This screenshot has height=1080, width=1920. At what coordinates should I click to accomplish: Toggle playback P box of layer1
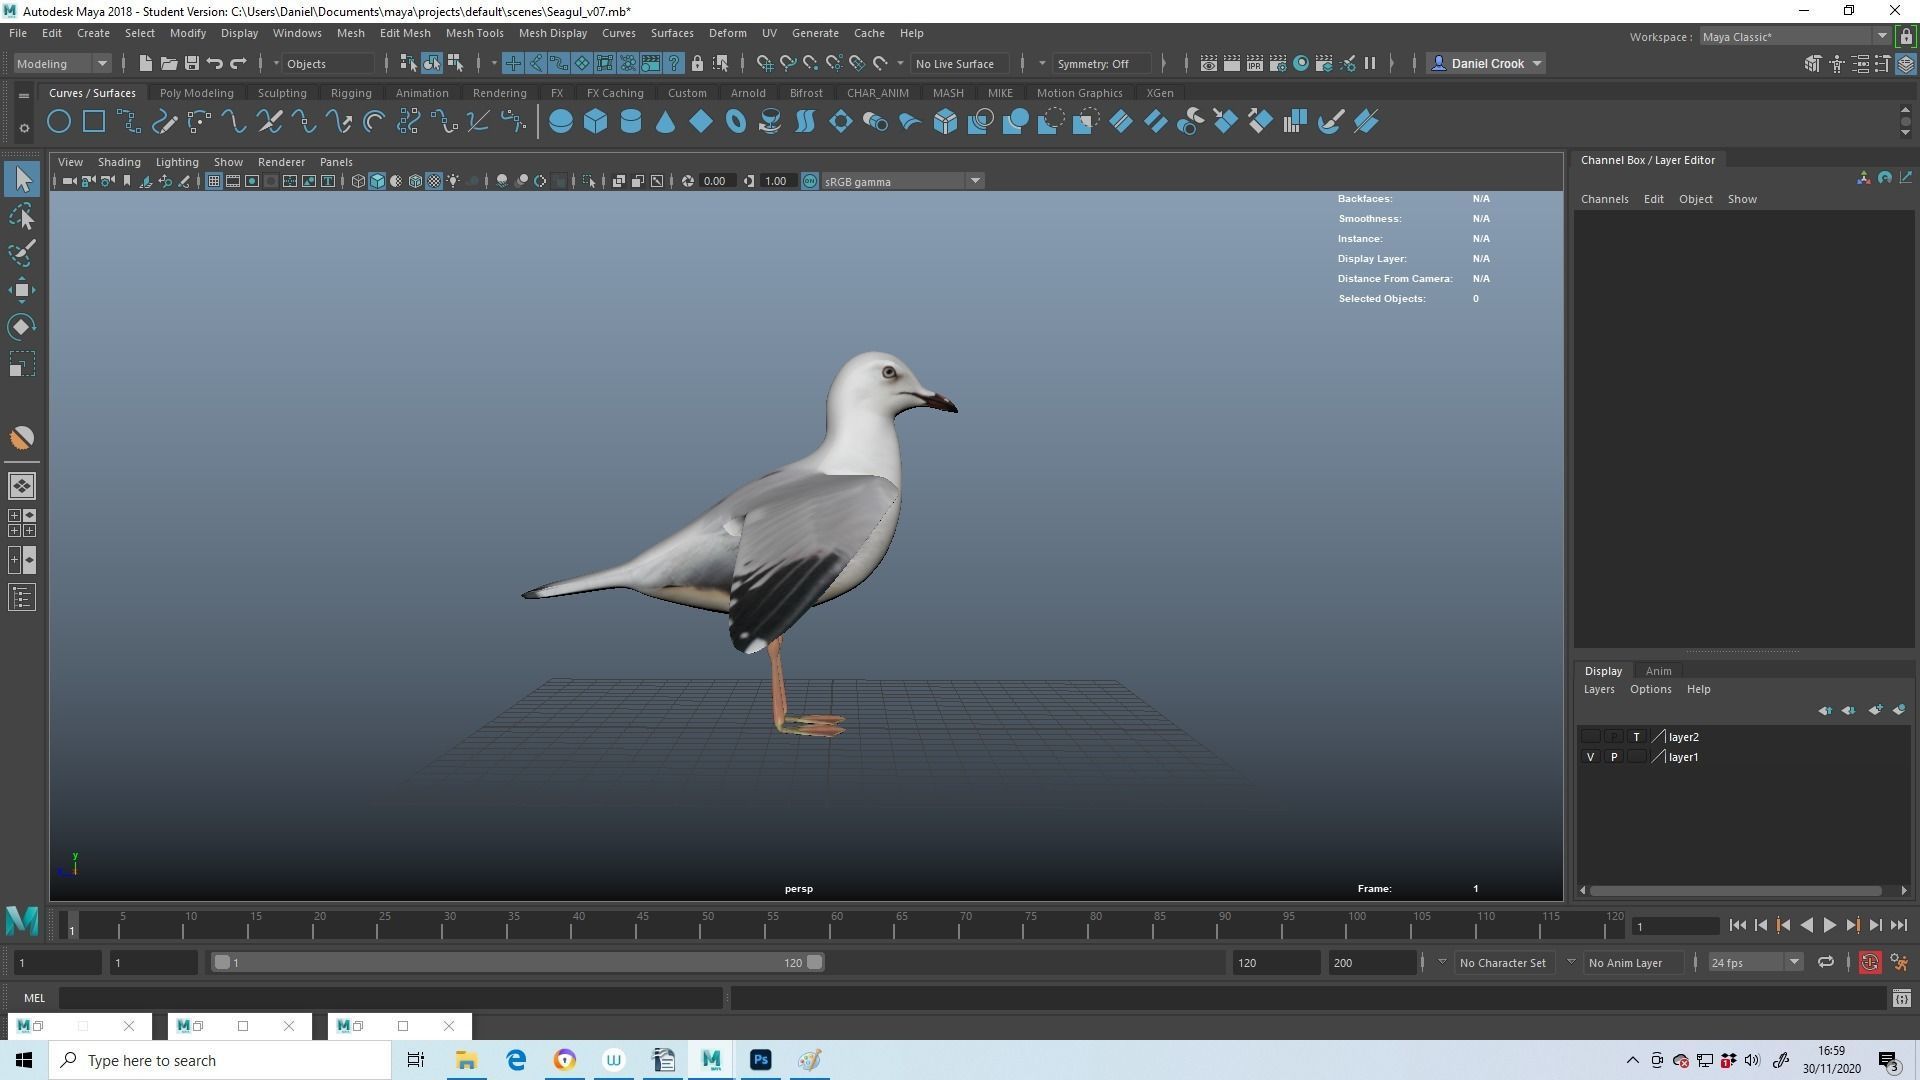1613,757
